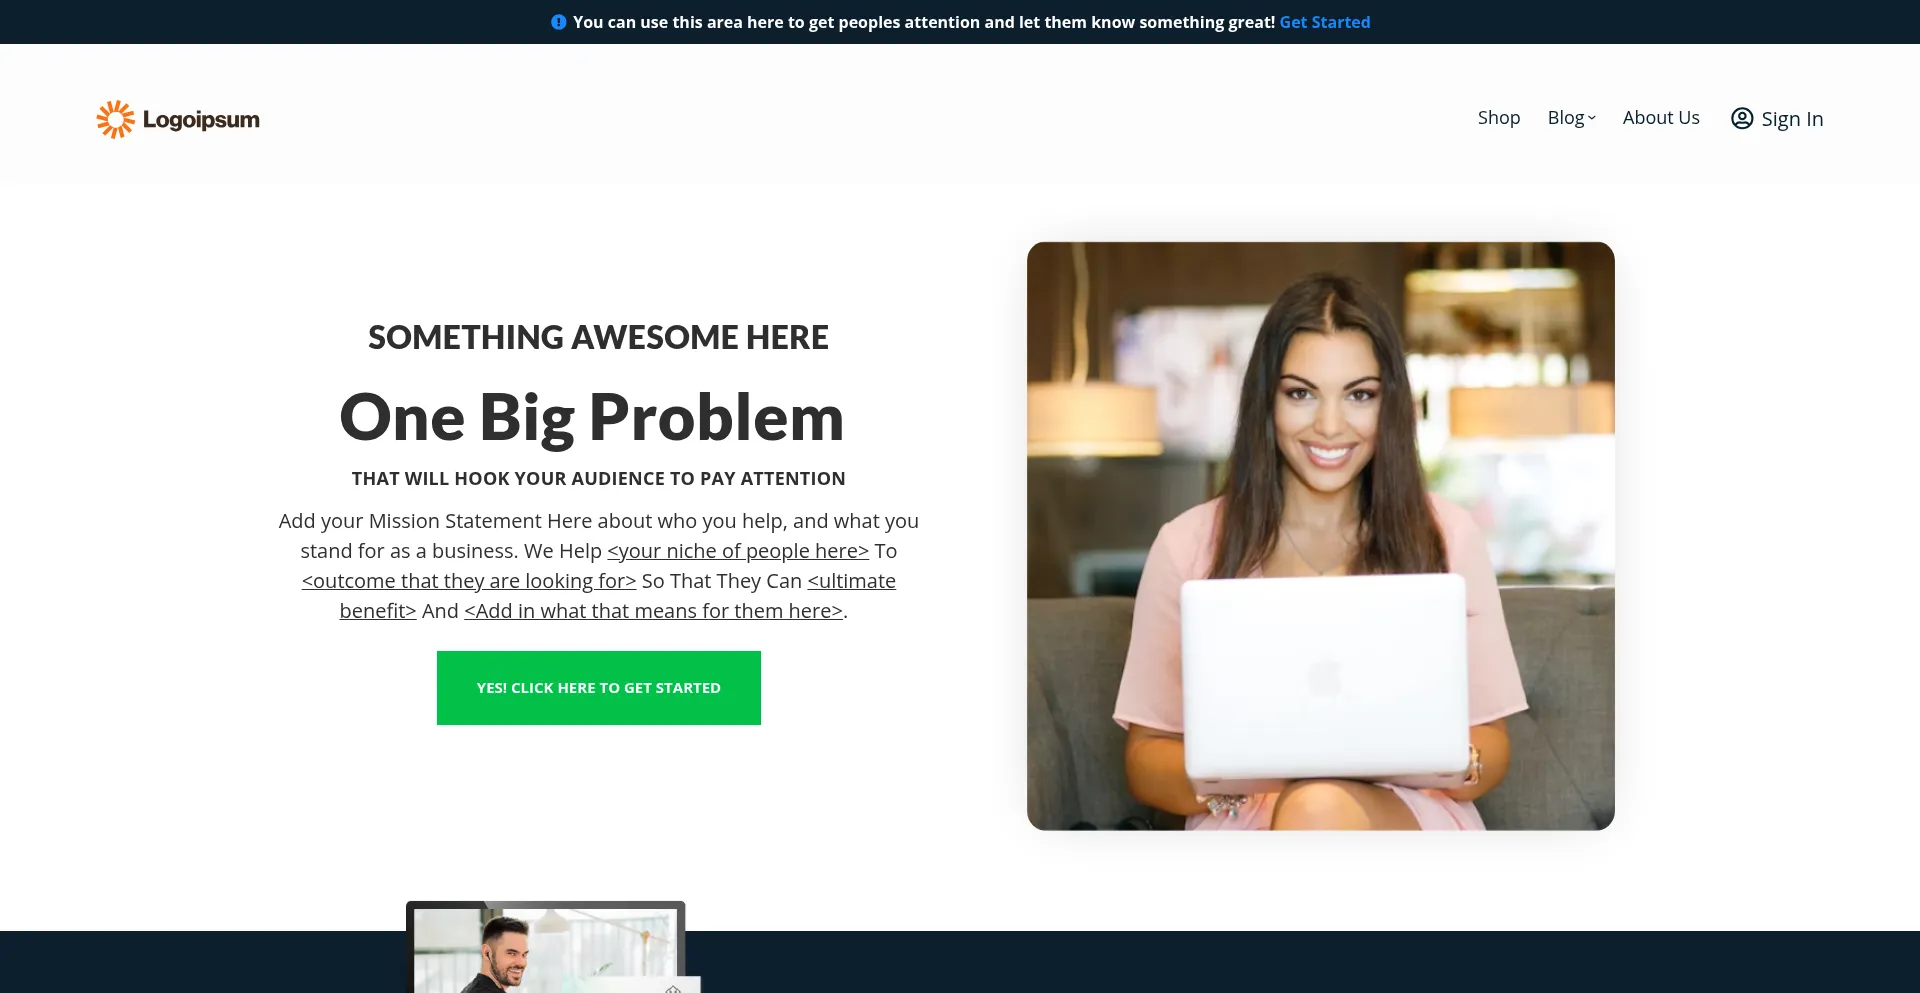Go to the About Us page
This screenshot has width=1920, height=993.
tap(1660, 118)
